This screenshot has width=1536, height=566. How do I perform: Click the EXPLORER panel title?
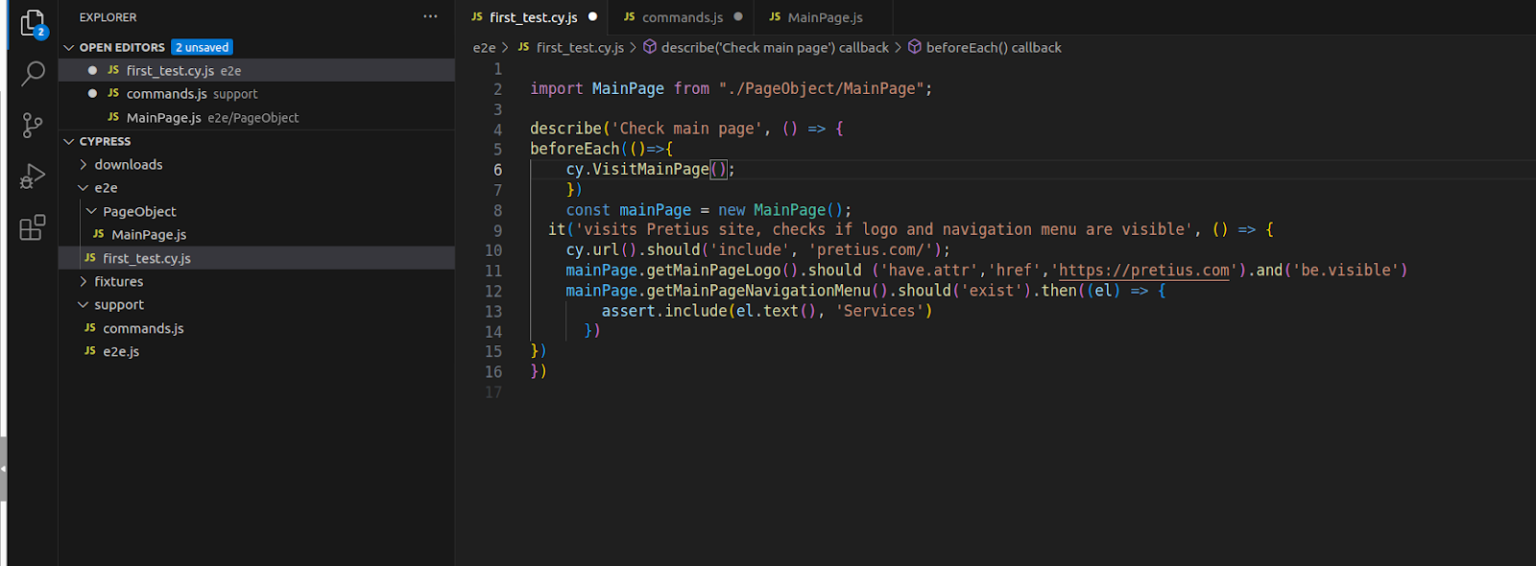[x=108, y=17]
